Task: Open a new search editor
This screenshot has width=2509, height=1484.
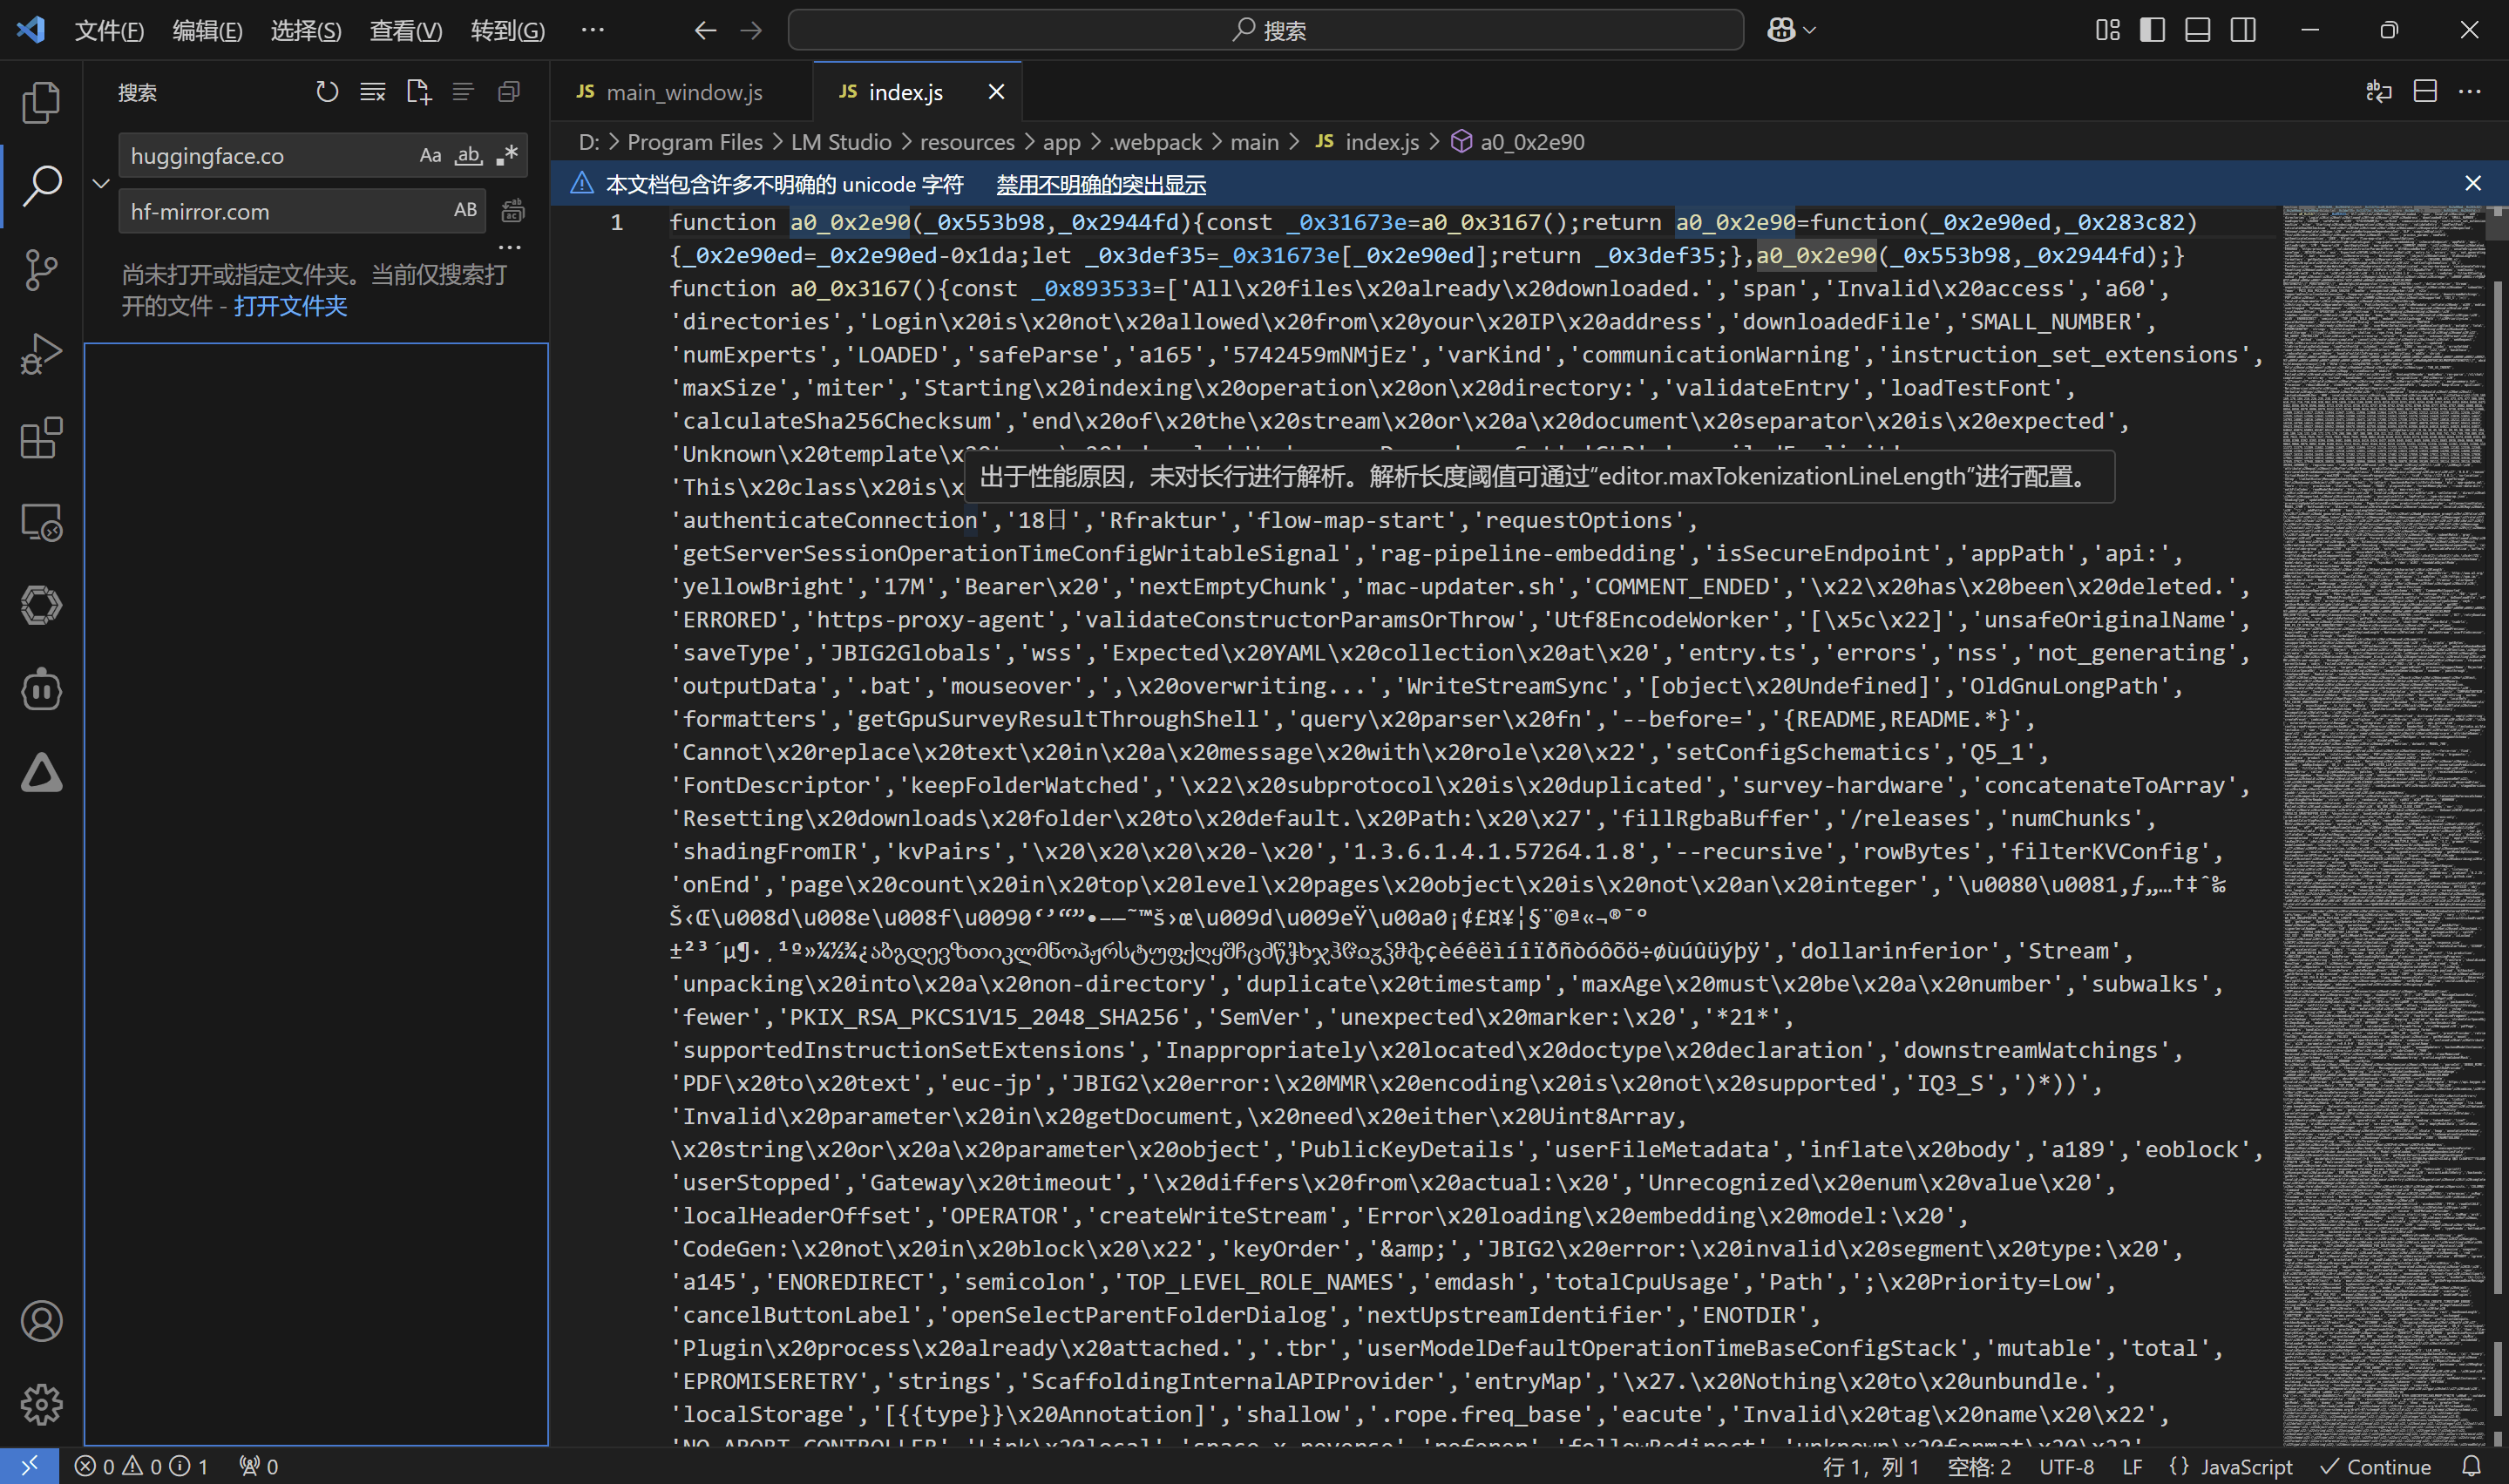Action: pos(418,92)
